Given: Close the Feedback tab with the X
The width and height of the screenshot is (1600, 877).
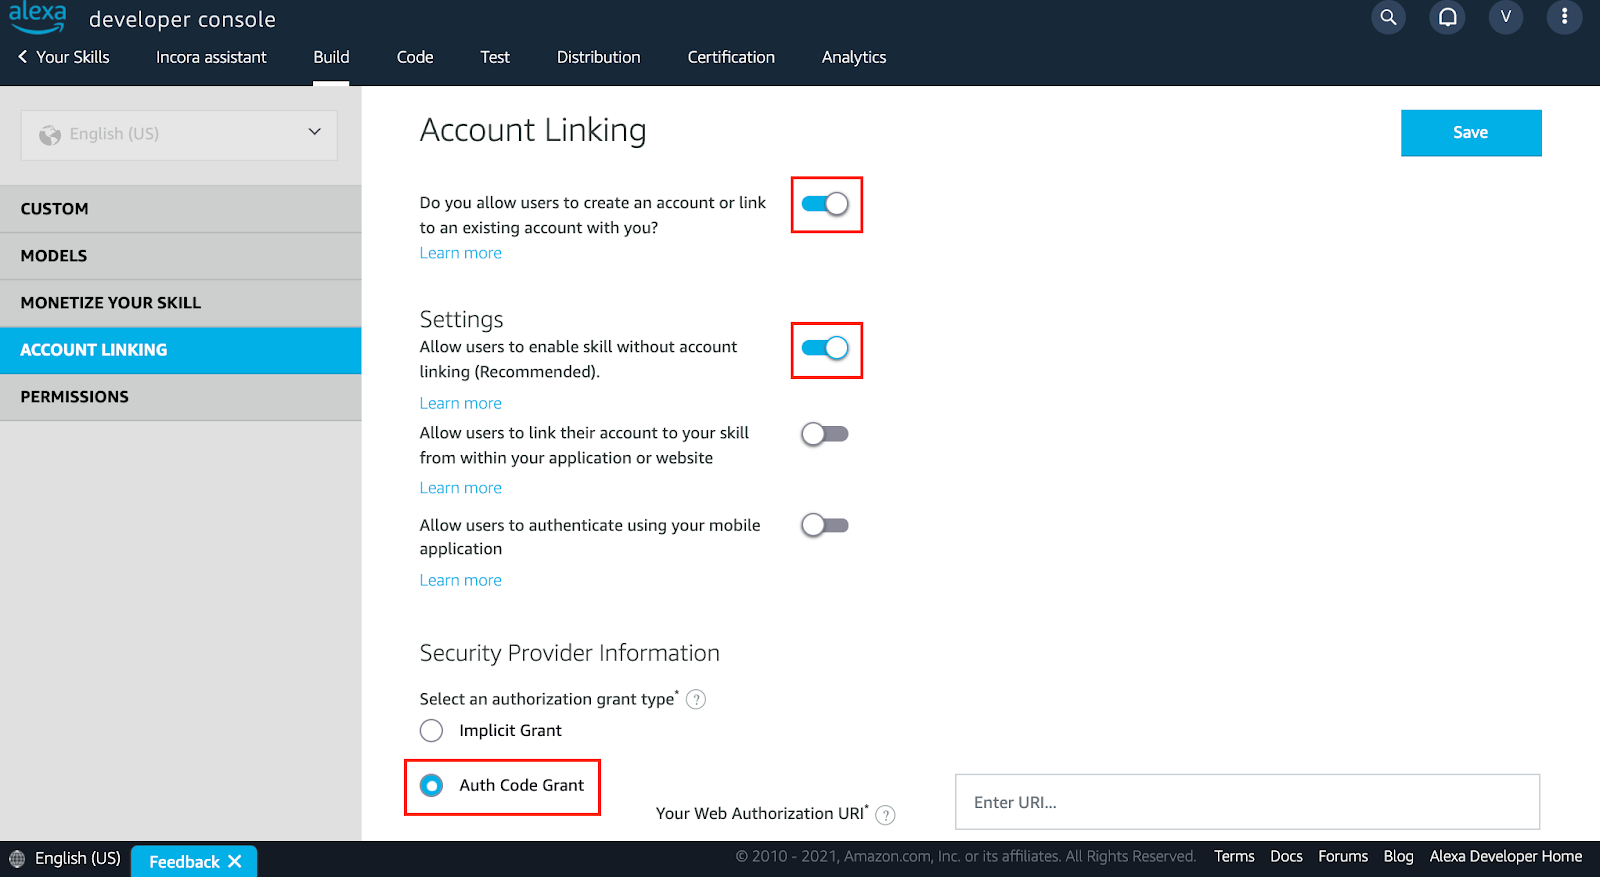Looking at the screenshot, I should [235, 861].
